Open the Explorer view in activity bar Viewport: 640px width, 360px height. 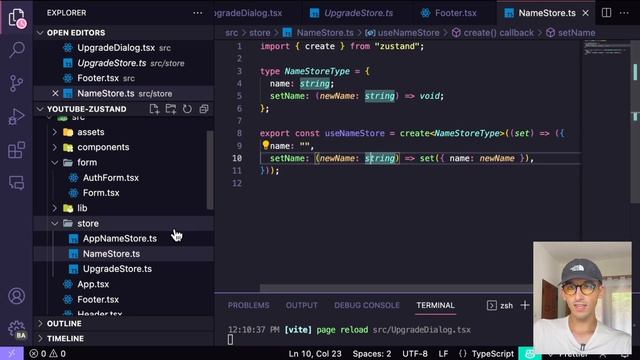(17, 17)
